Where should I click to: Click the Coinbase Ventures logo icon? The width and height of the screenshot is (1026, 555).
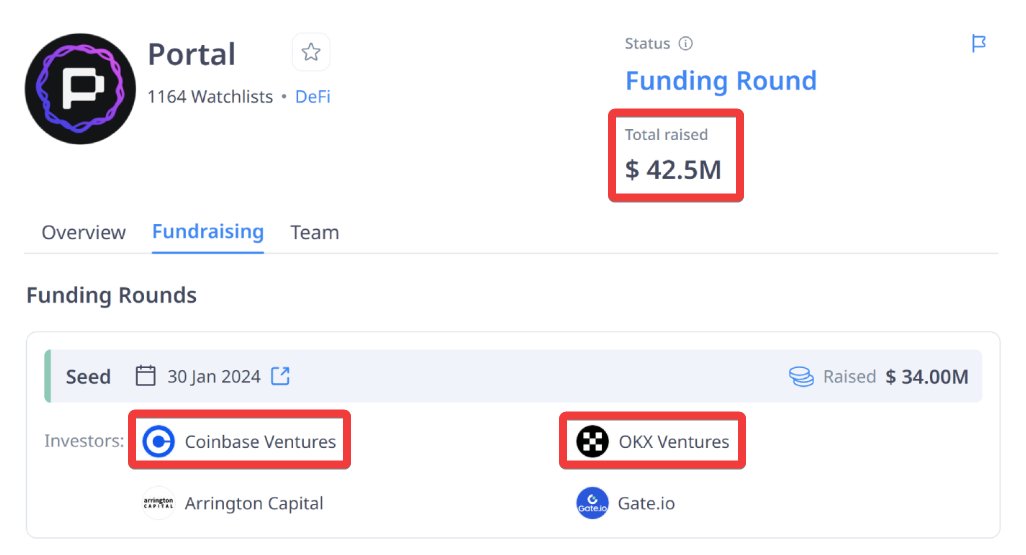point(158,441)
